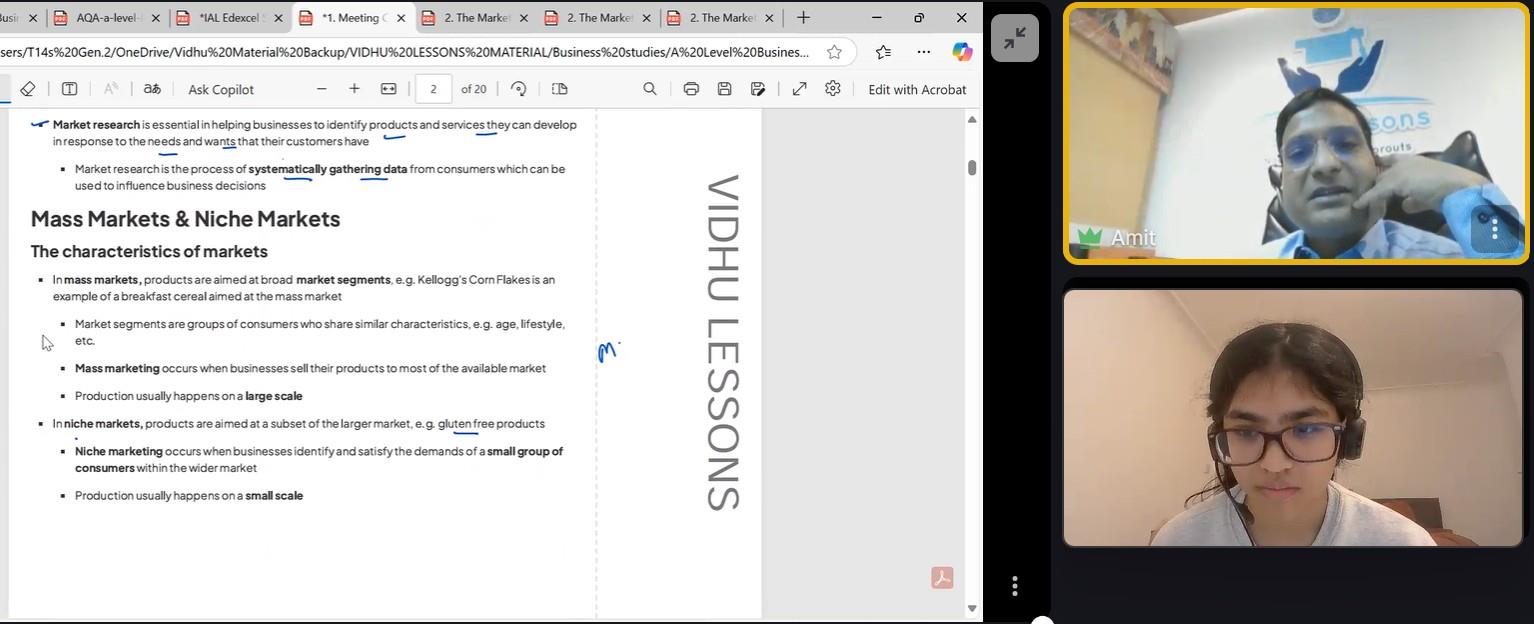Select the Erase tool in PDF toolbar
1534x624 pixels.
(x=28, y=89)
